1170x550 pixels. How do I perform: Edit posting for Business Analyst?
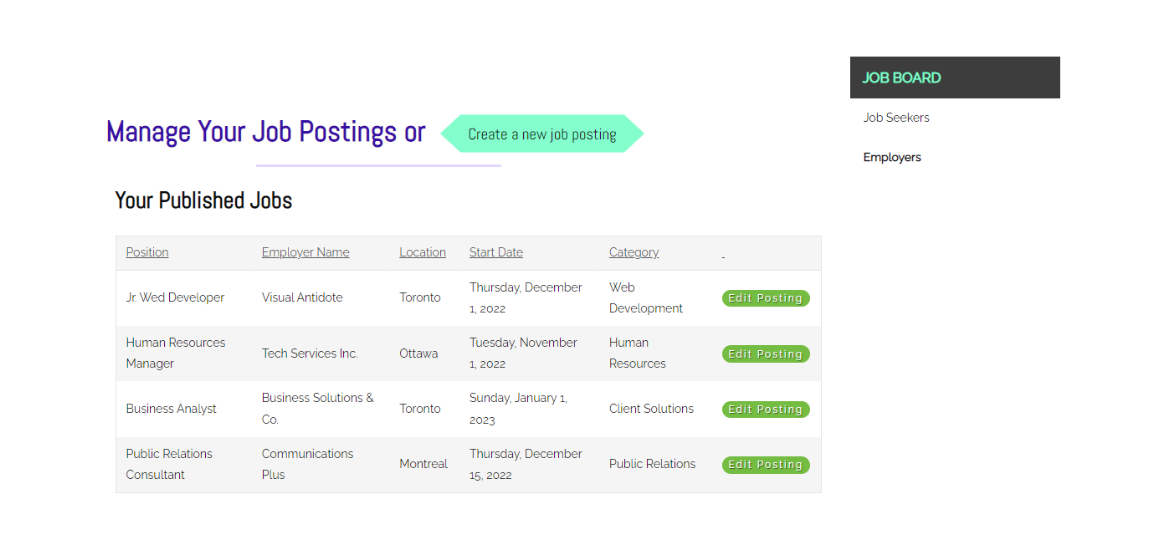point(766,409)
